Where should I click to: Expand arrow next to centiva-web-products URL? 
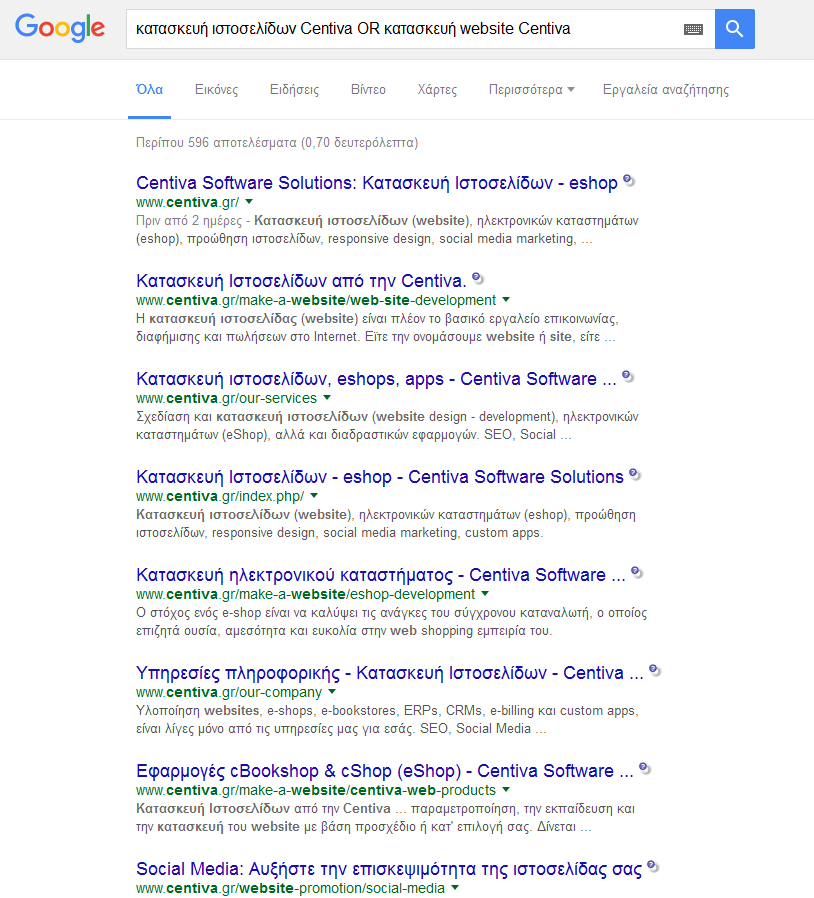tap(506, 789)
